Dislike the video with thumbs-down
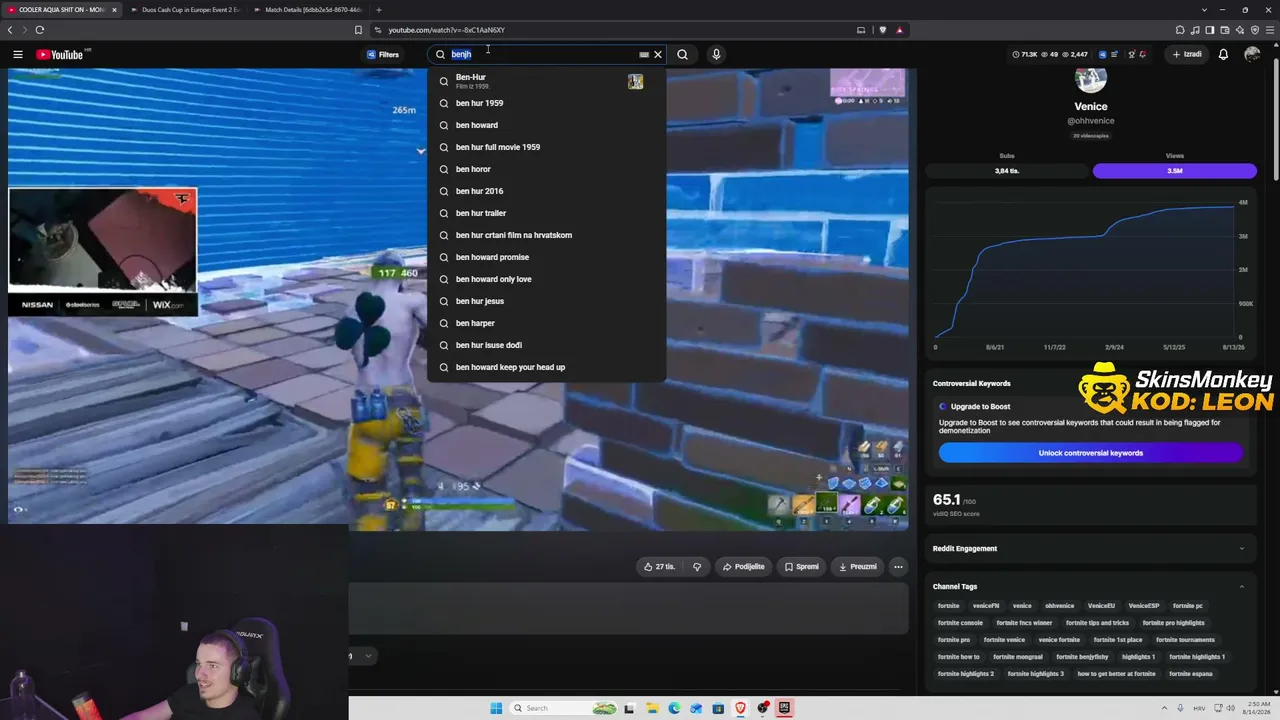Screen dimensions: 1280x720 pos(697,566)
